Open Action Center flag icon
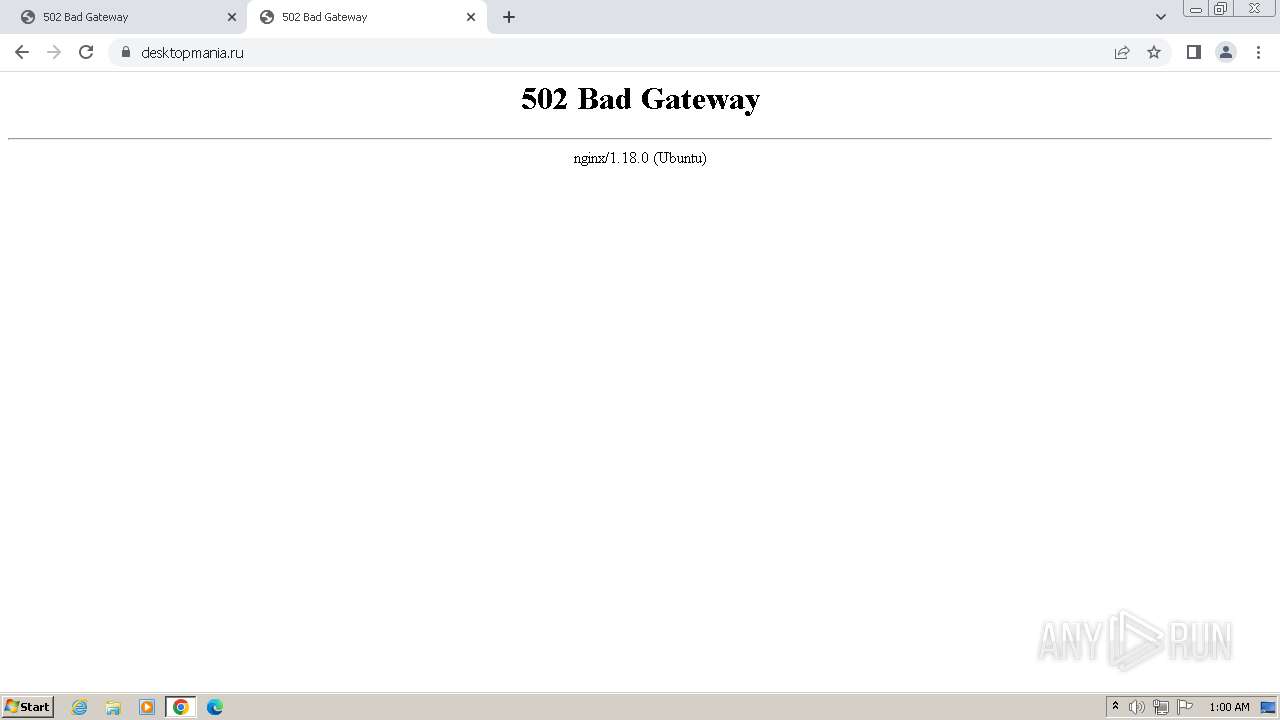The image size is (1280, 720). point(1185,707)
